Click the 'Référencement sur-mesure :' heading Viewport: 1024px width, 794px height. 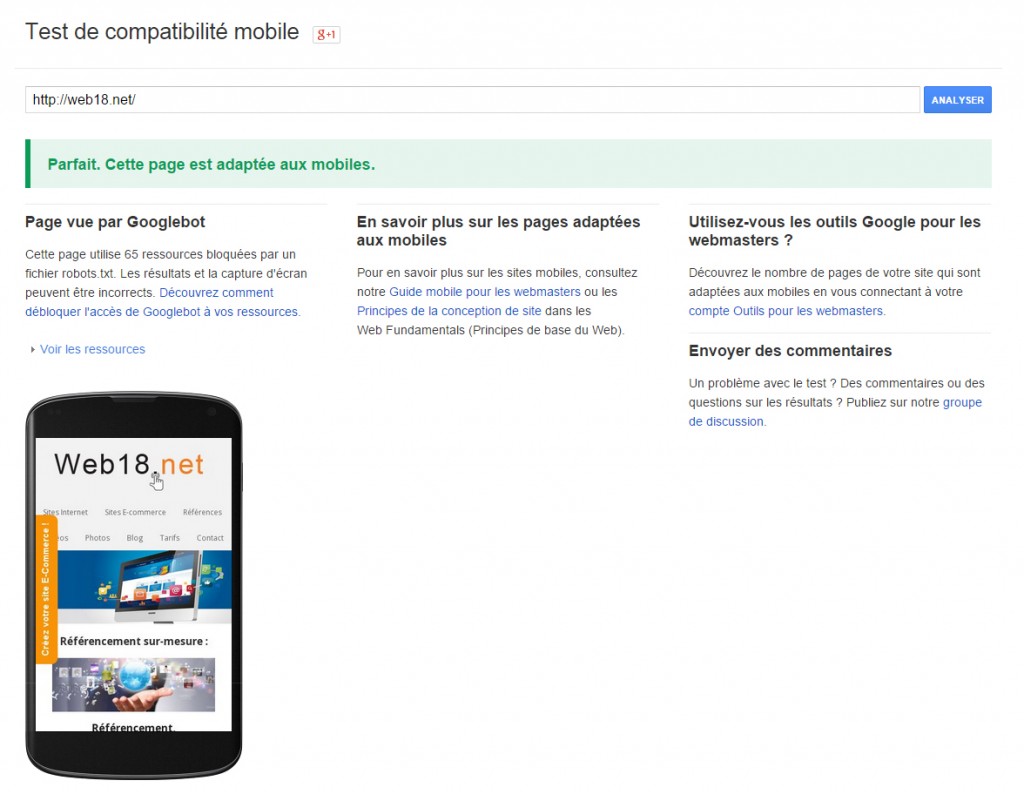[x=134, y=641]
